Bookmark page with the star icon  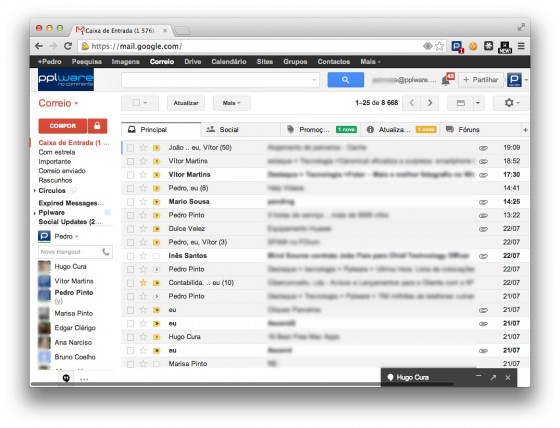pos(440,46)
